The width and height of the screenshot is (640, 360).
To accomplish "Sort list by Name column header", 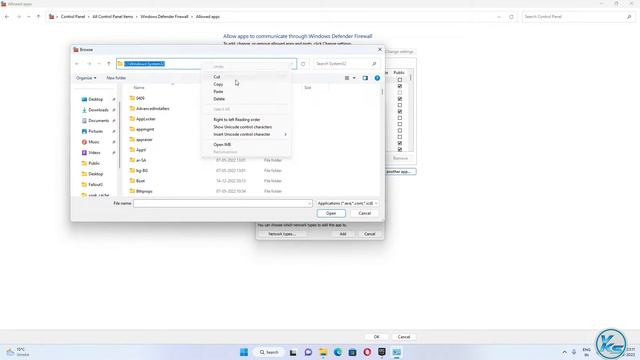I will pos(139,88).
